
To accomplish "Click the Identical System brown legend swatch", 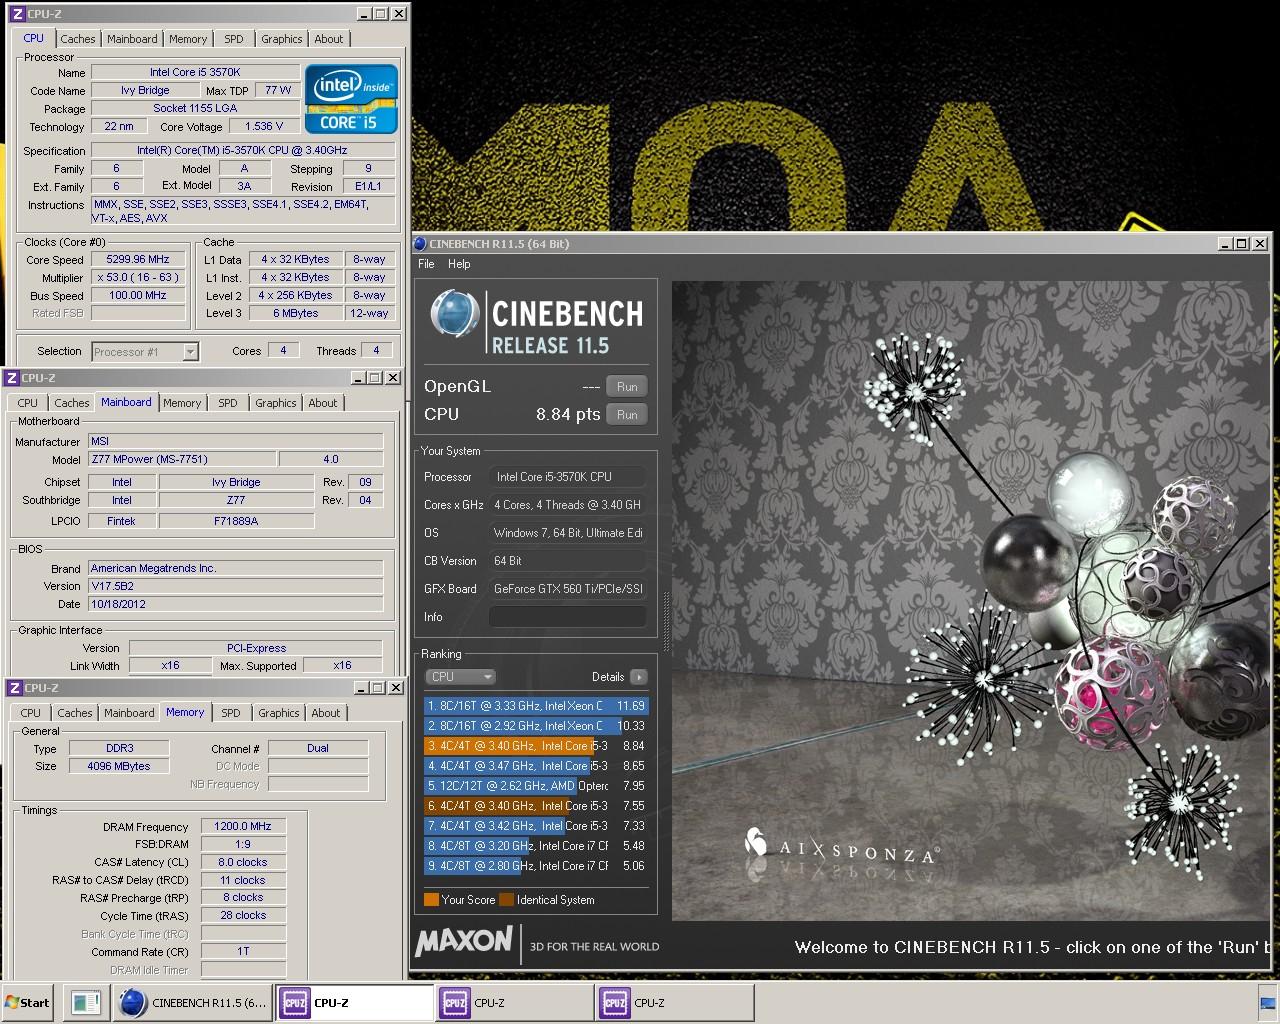I will [506, 900].
